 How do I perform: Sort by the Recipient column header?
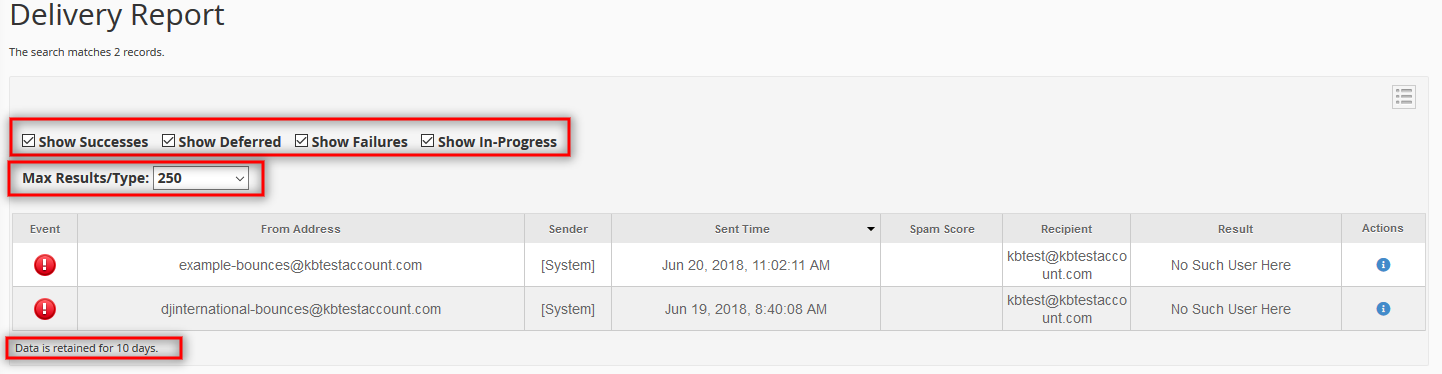tap(1066, 229)
